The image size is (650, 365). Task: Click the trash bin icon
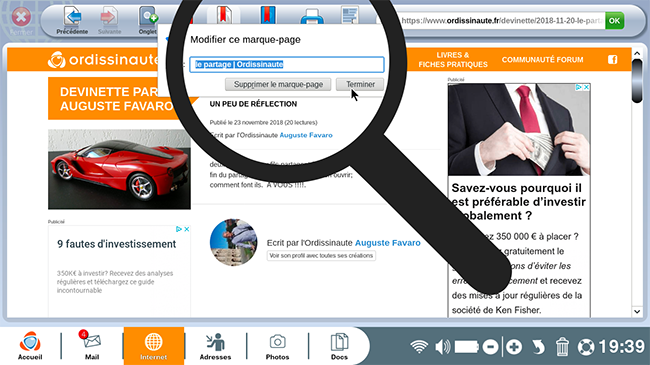[x=562, y=347]
